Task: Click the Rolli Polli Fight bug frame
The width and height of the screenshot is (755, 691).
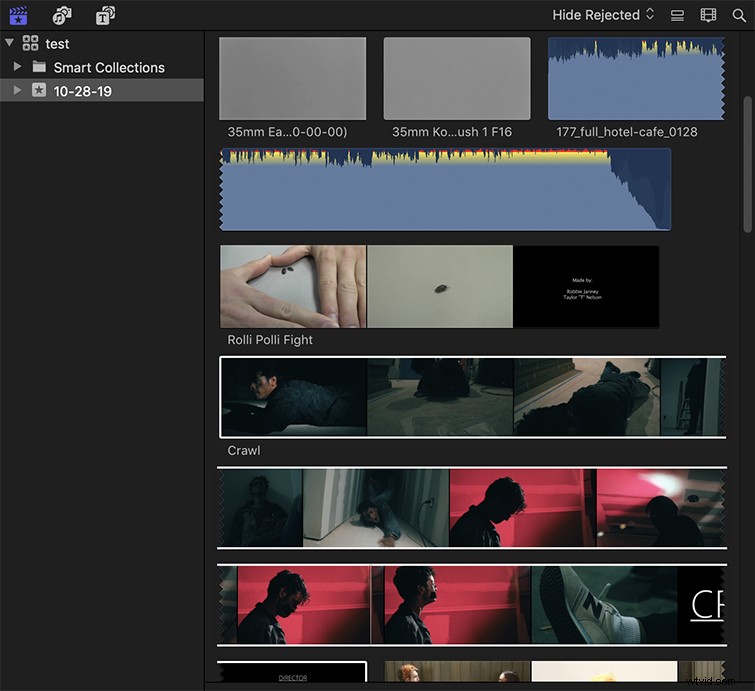Action: click(x=440, y=287)
